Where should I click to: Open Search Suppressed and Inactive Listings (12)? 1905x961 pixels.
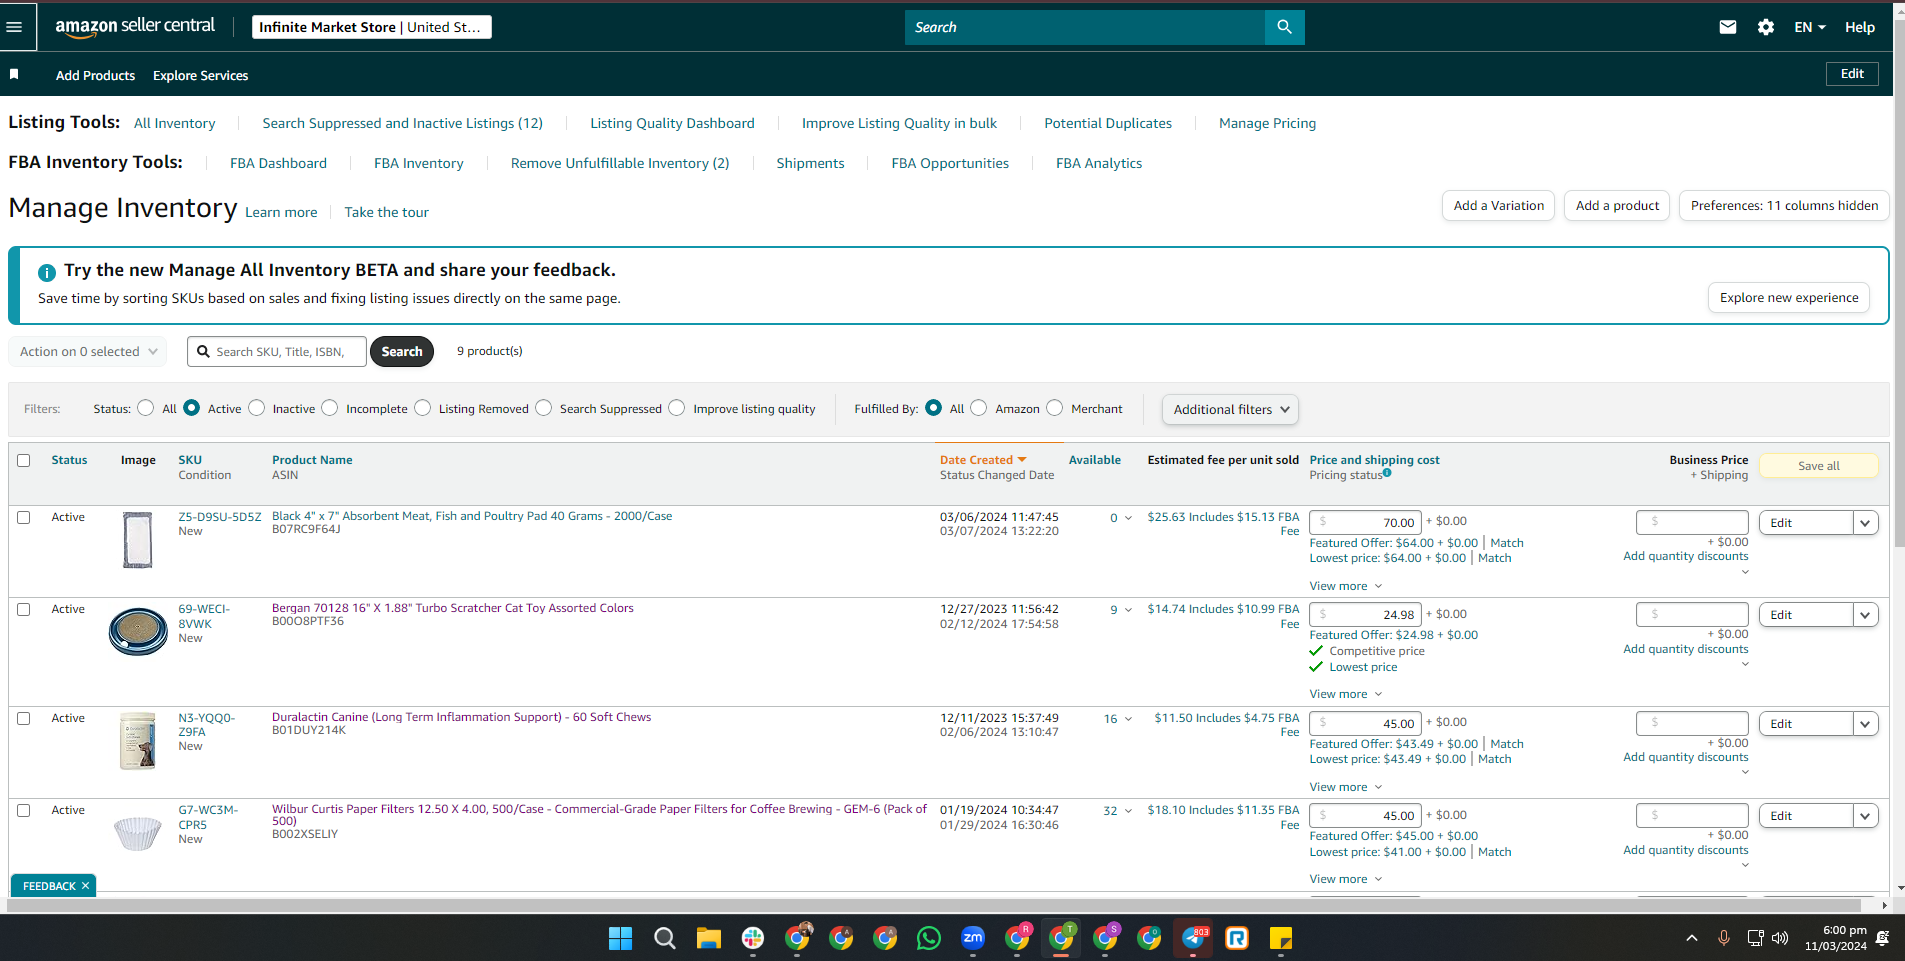click(403, 123)
